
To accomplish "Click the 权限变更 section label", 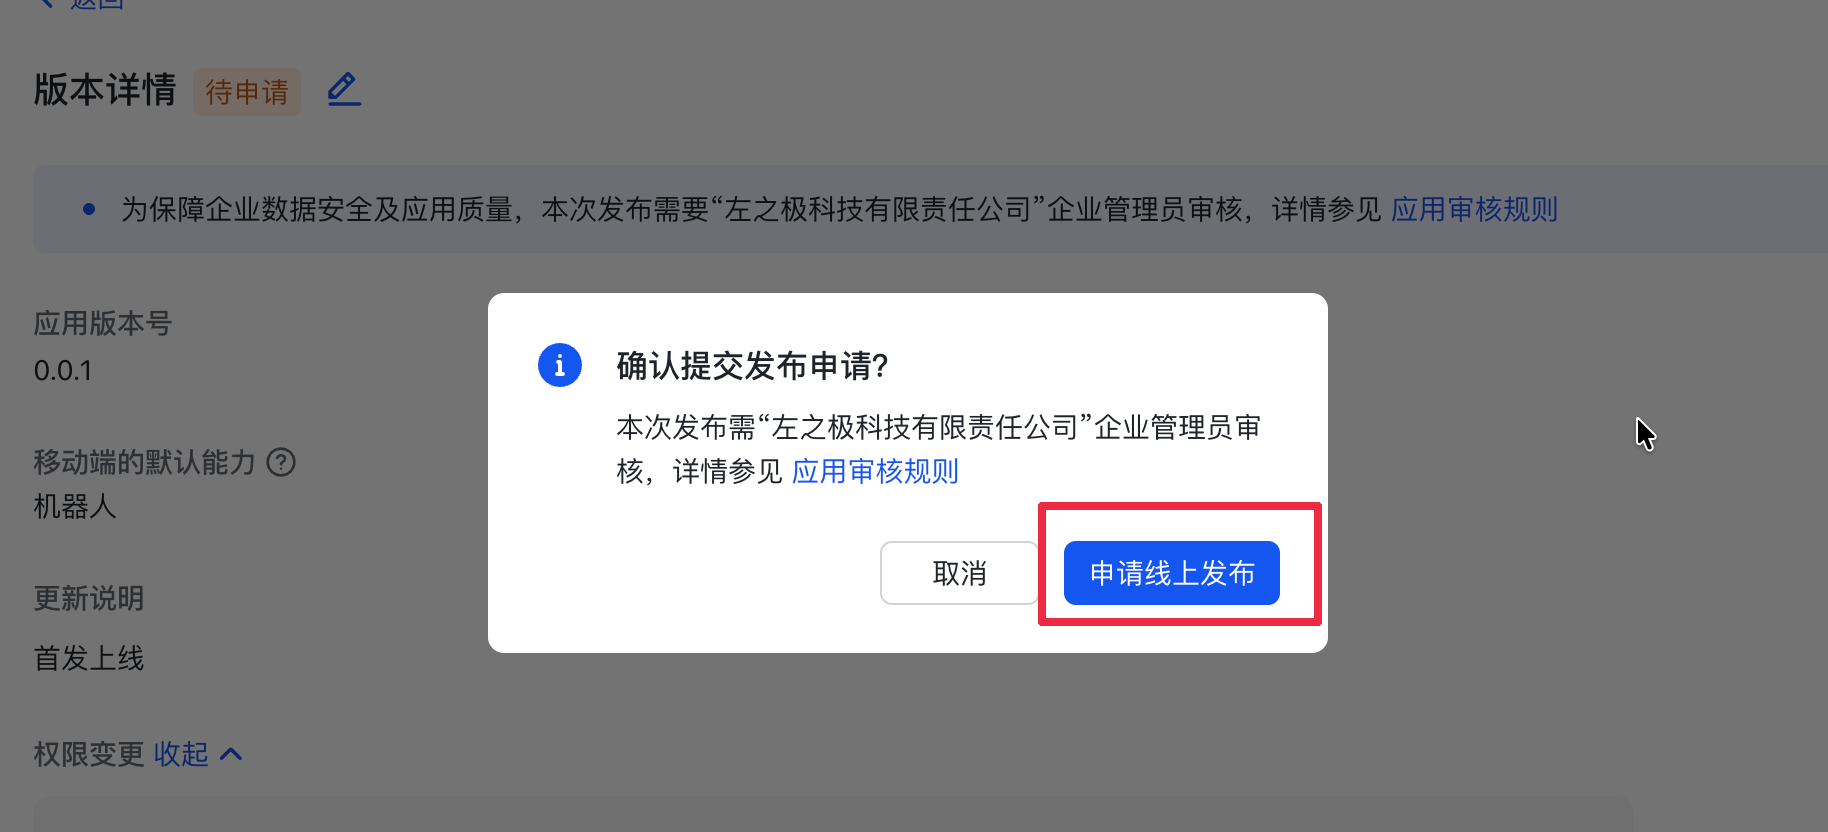I will 89,754.
